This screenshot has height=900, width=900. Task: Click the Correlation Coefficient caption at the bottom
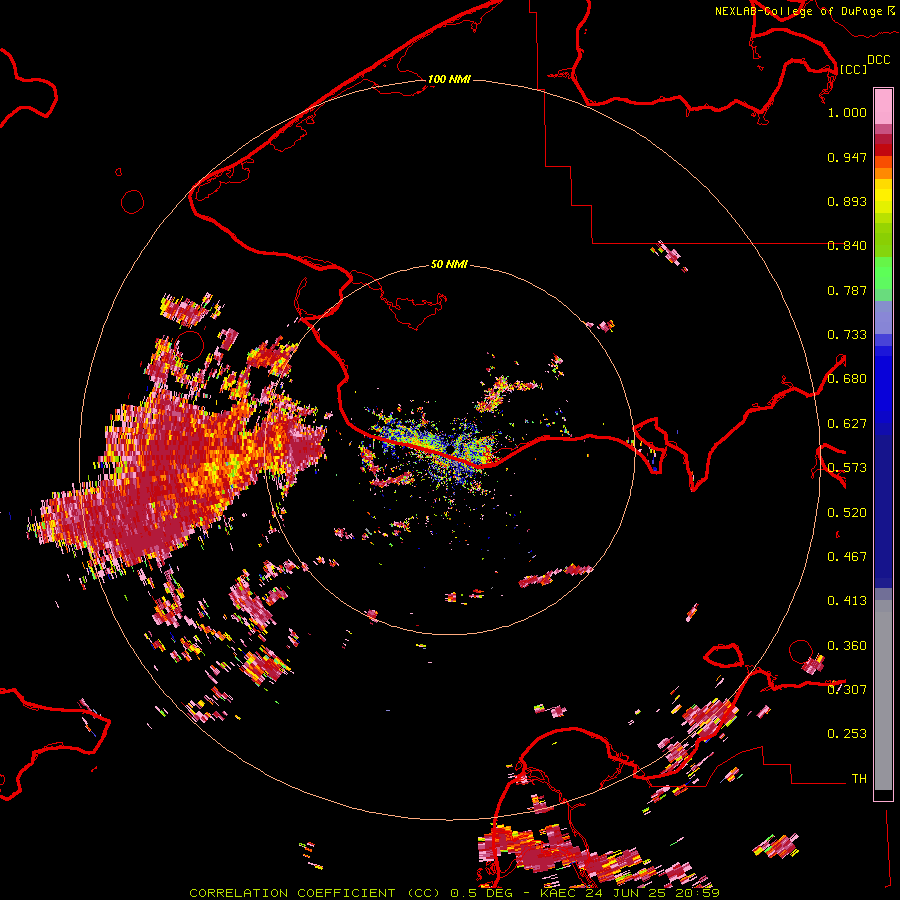454,893
